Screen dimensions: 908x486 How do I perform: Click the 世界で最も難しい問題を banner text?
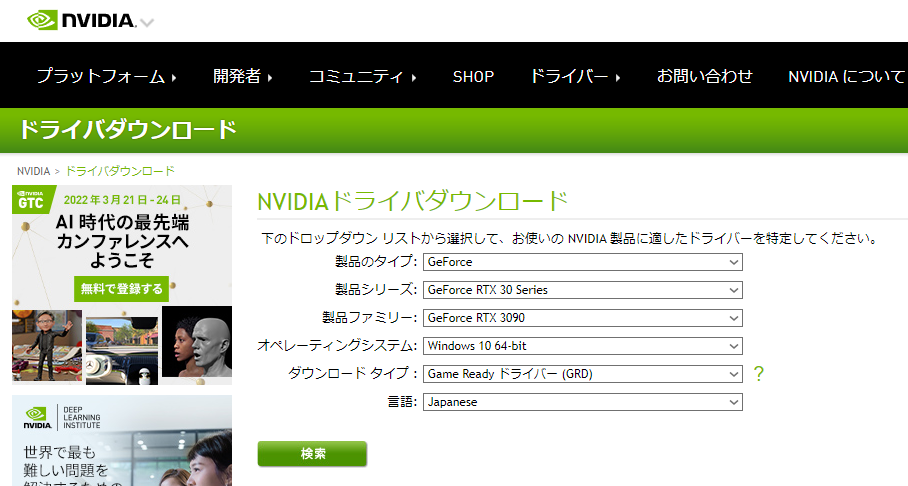pos(66,461)
